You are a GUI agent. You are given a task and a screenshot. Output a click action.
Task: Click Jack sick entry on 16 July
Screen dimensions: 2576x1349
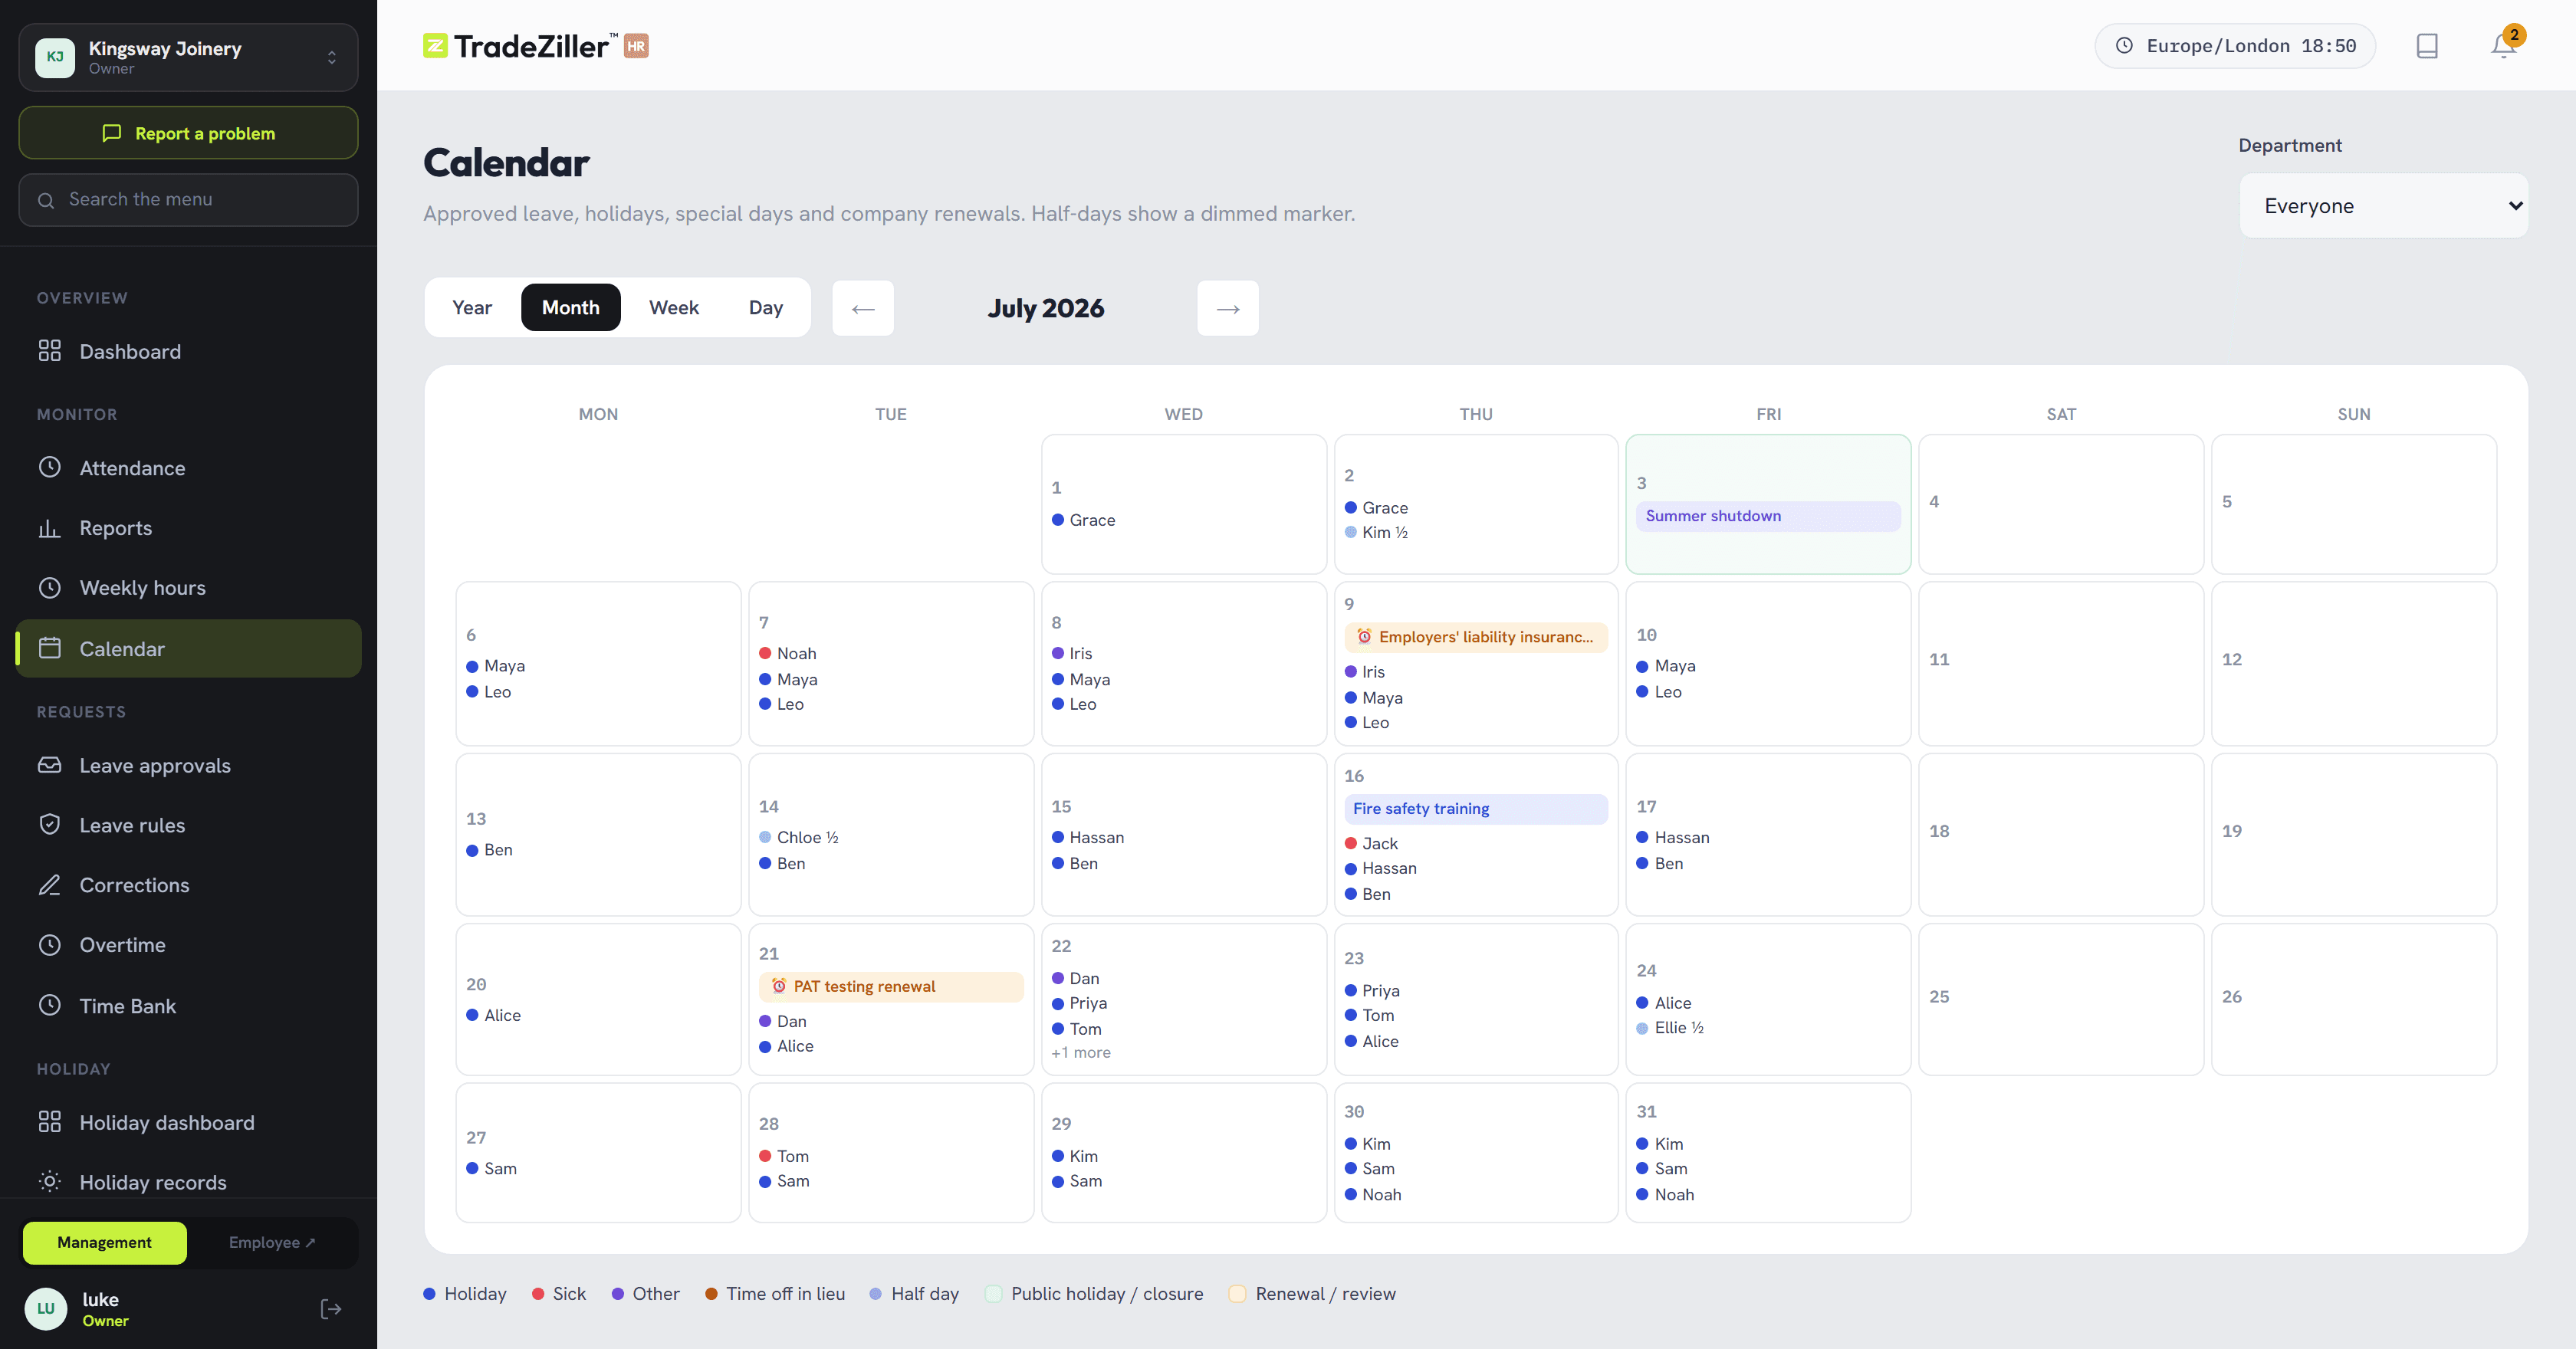1371,843
